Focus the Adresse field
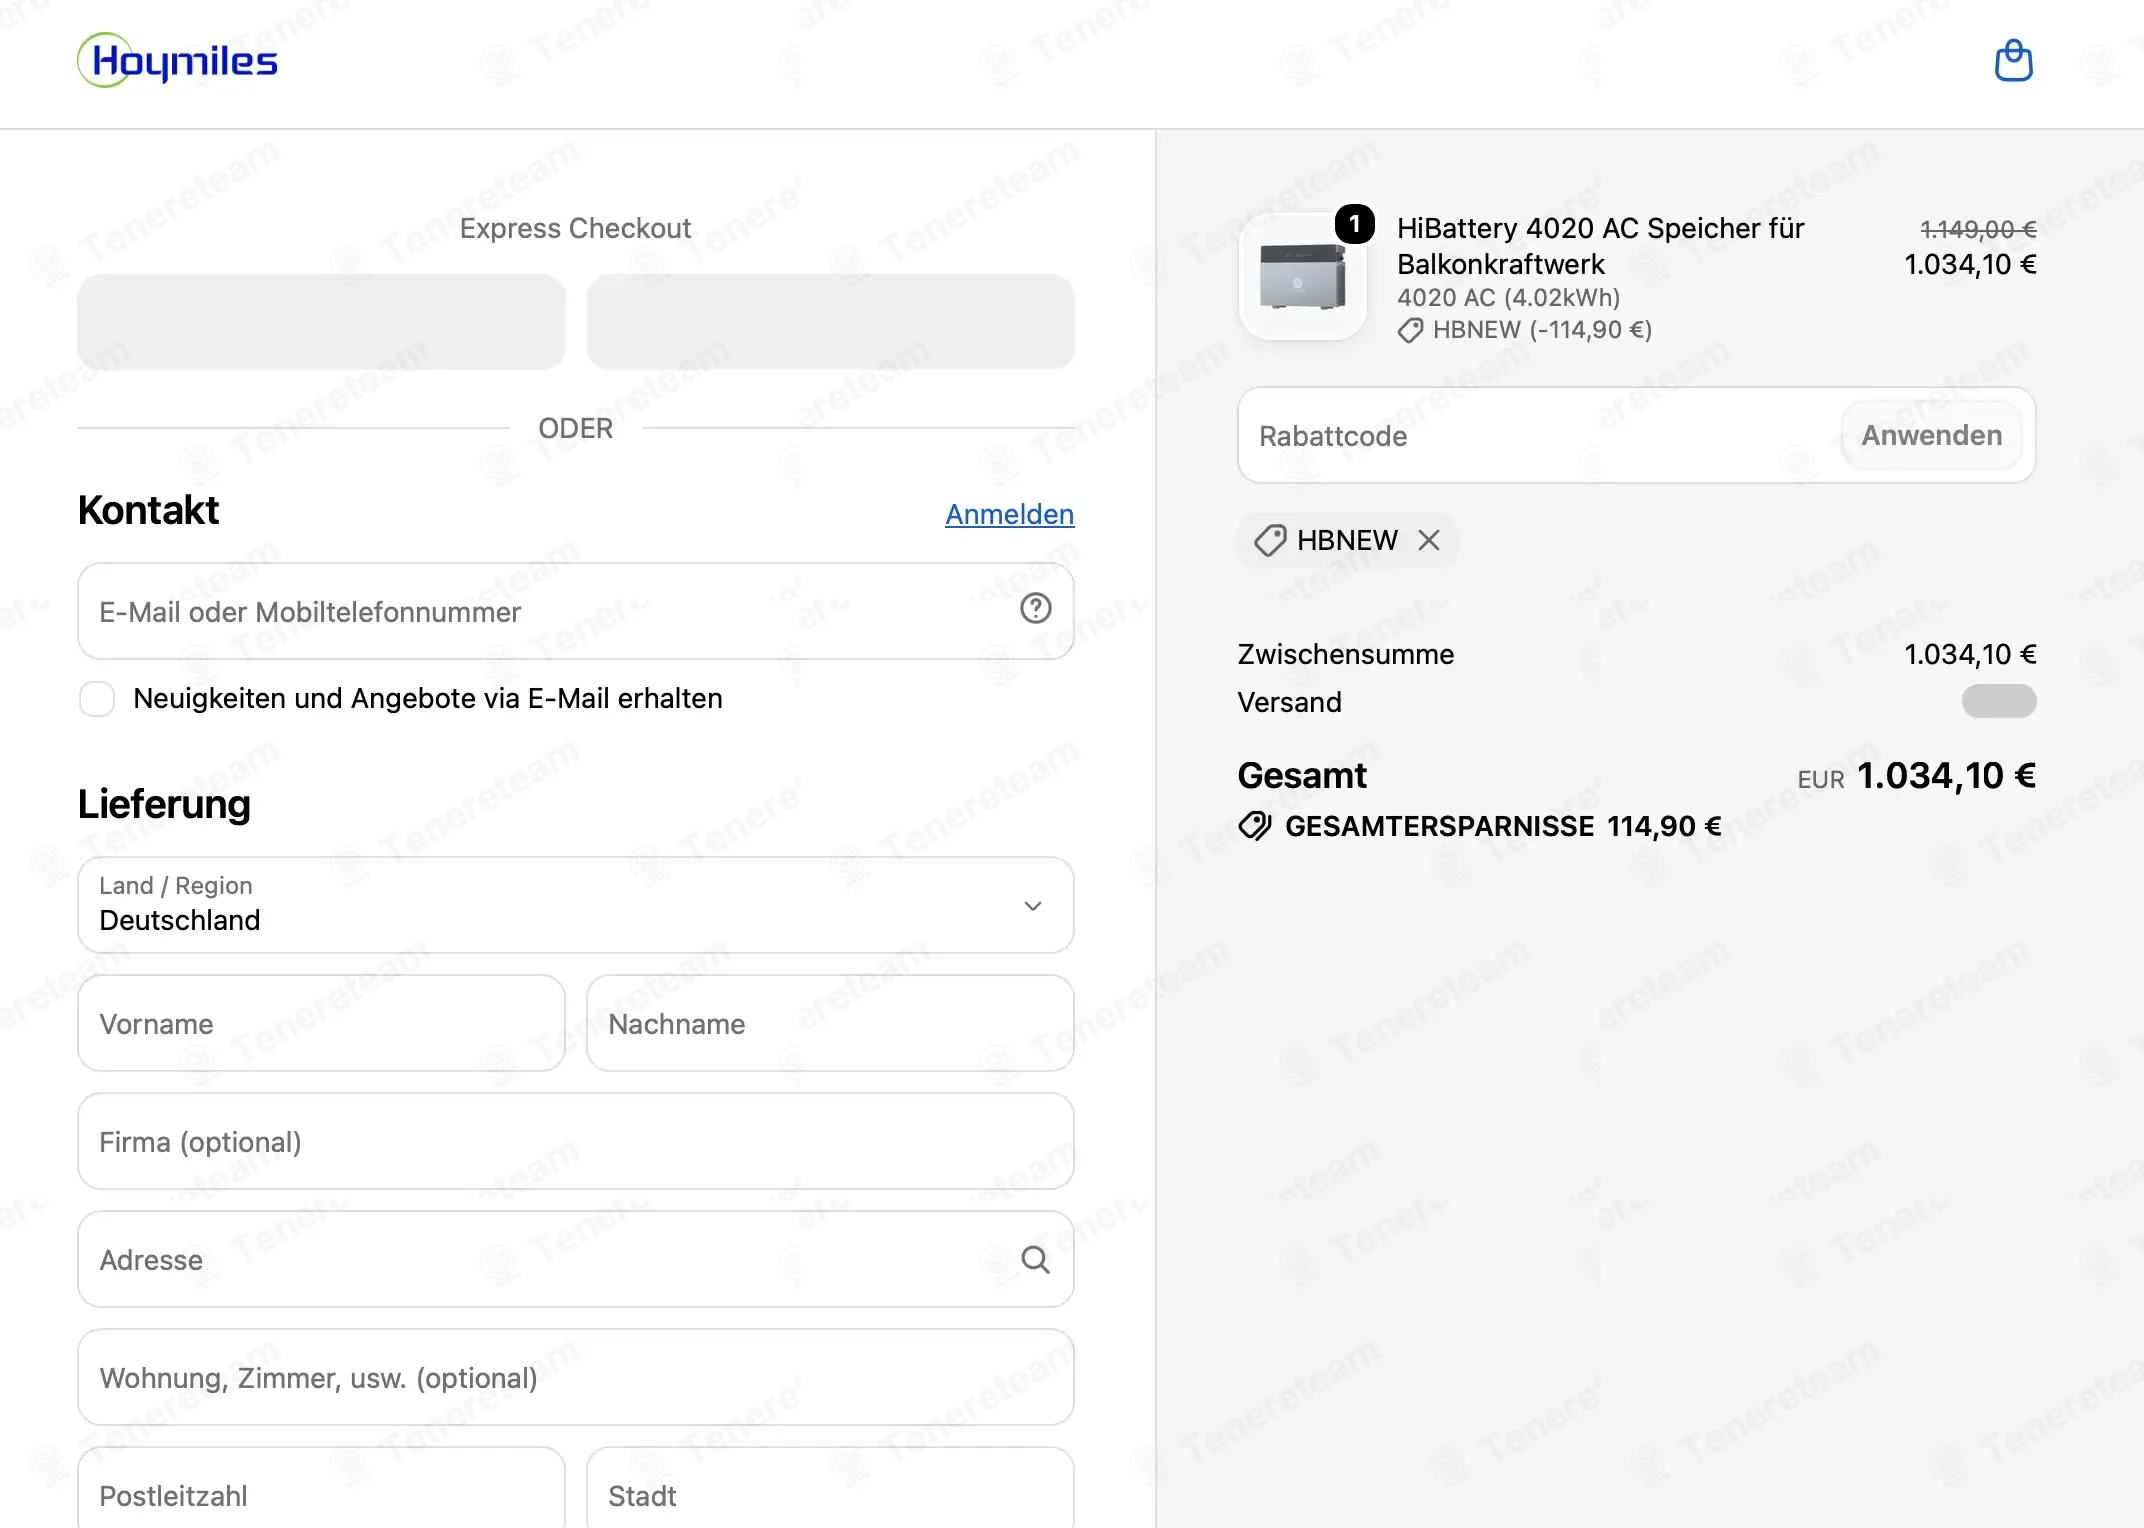This screenshot has width=2144, height=1528. 576,1260
